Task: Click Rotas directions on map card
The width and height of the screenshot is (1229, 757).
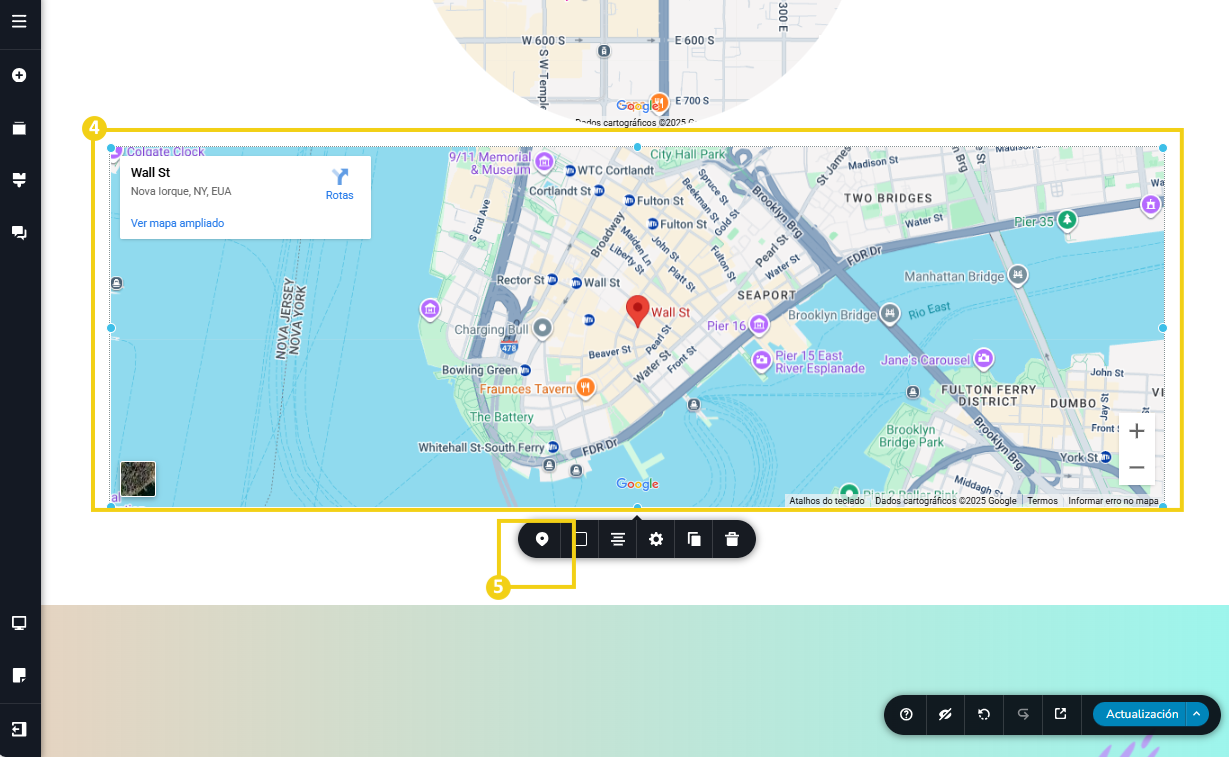Action: point(340,183)
